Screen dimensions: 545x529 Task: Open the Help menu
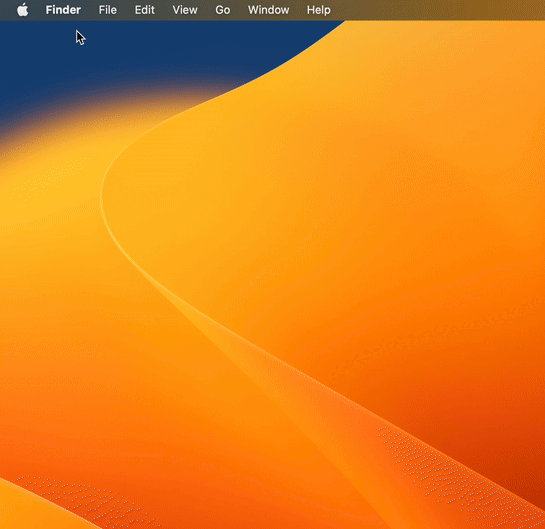click(x=319, y=10)
